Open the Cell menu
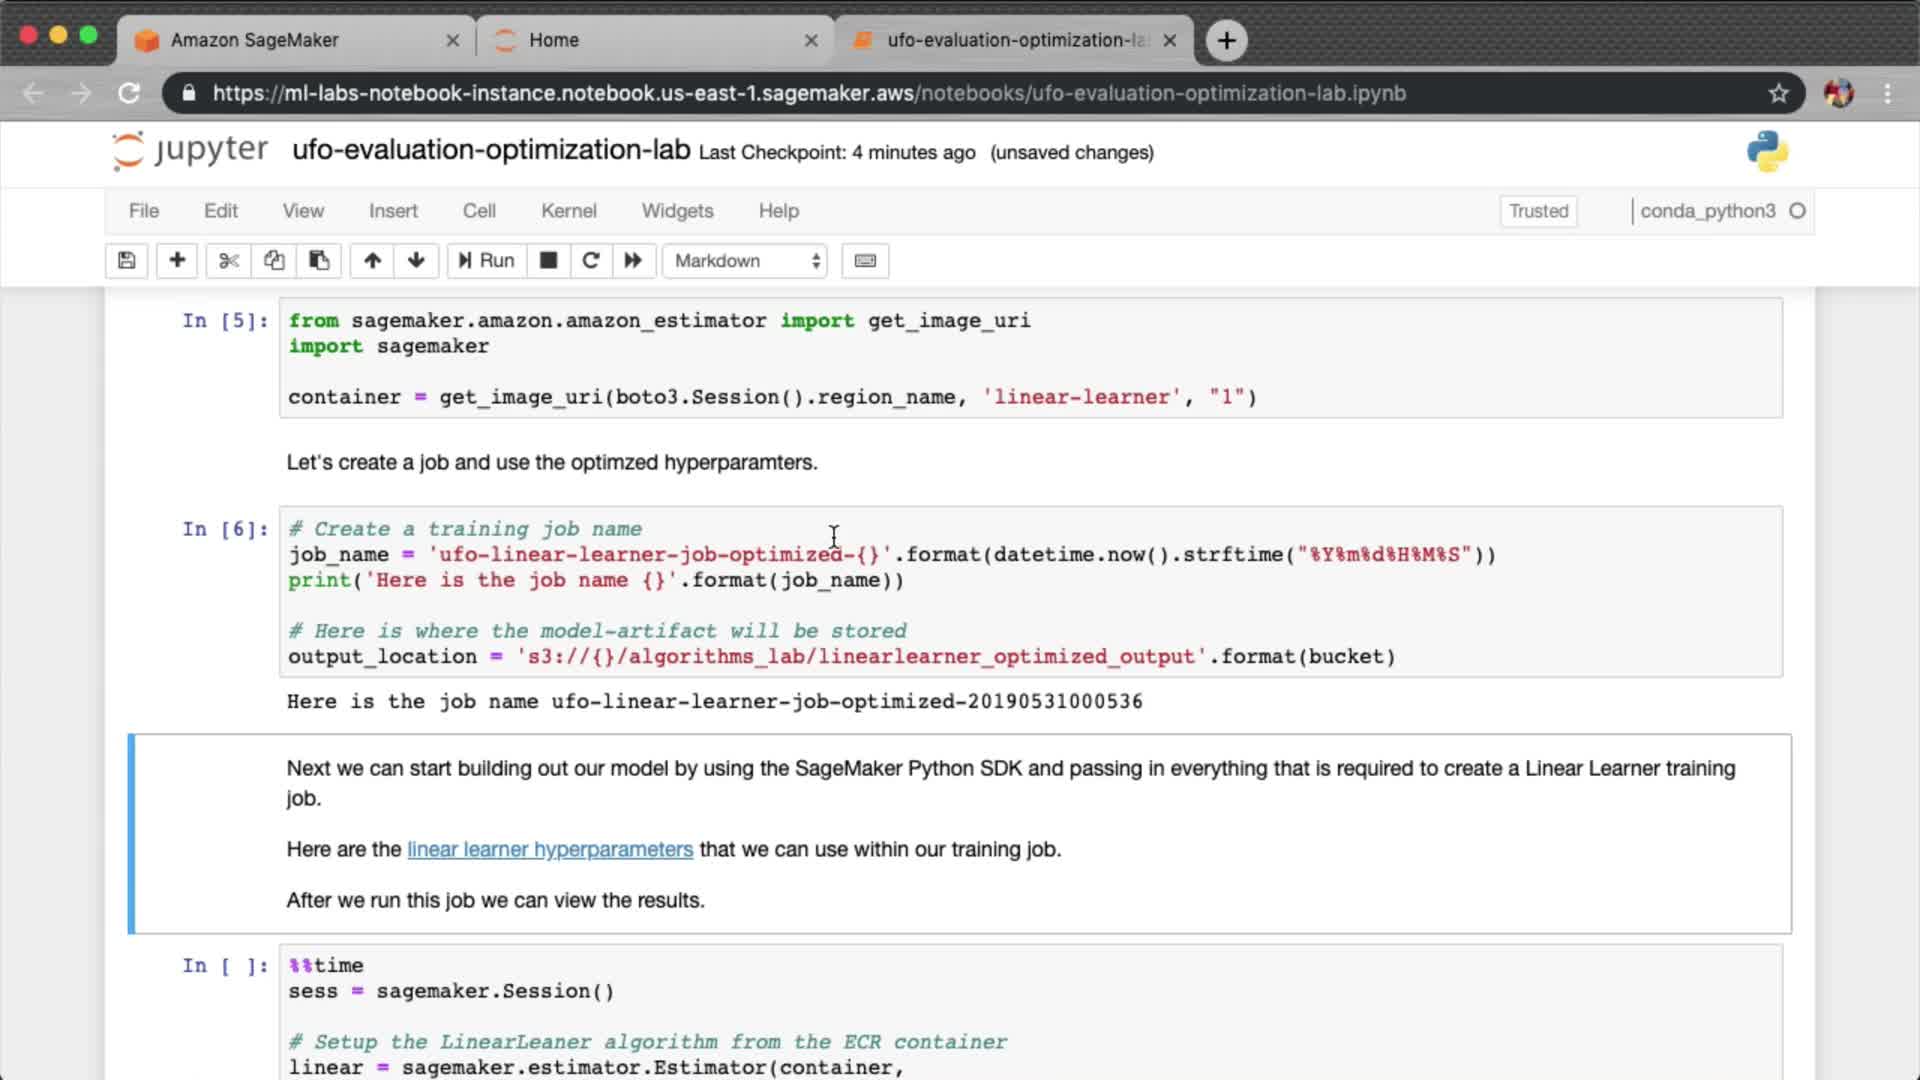 coord(479,211)
